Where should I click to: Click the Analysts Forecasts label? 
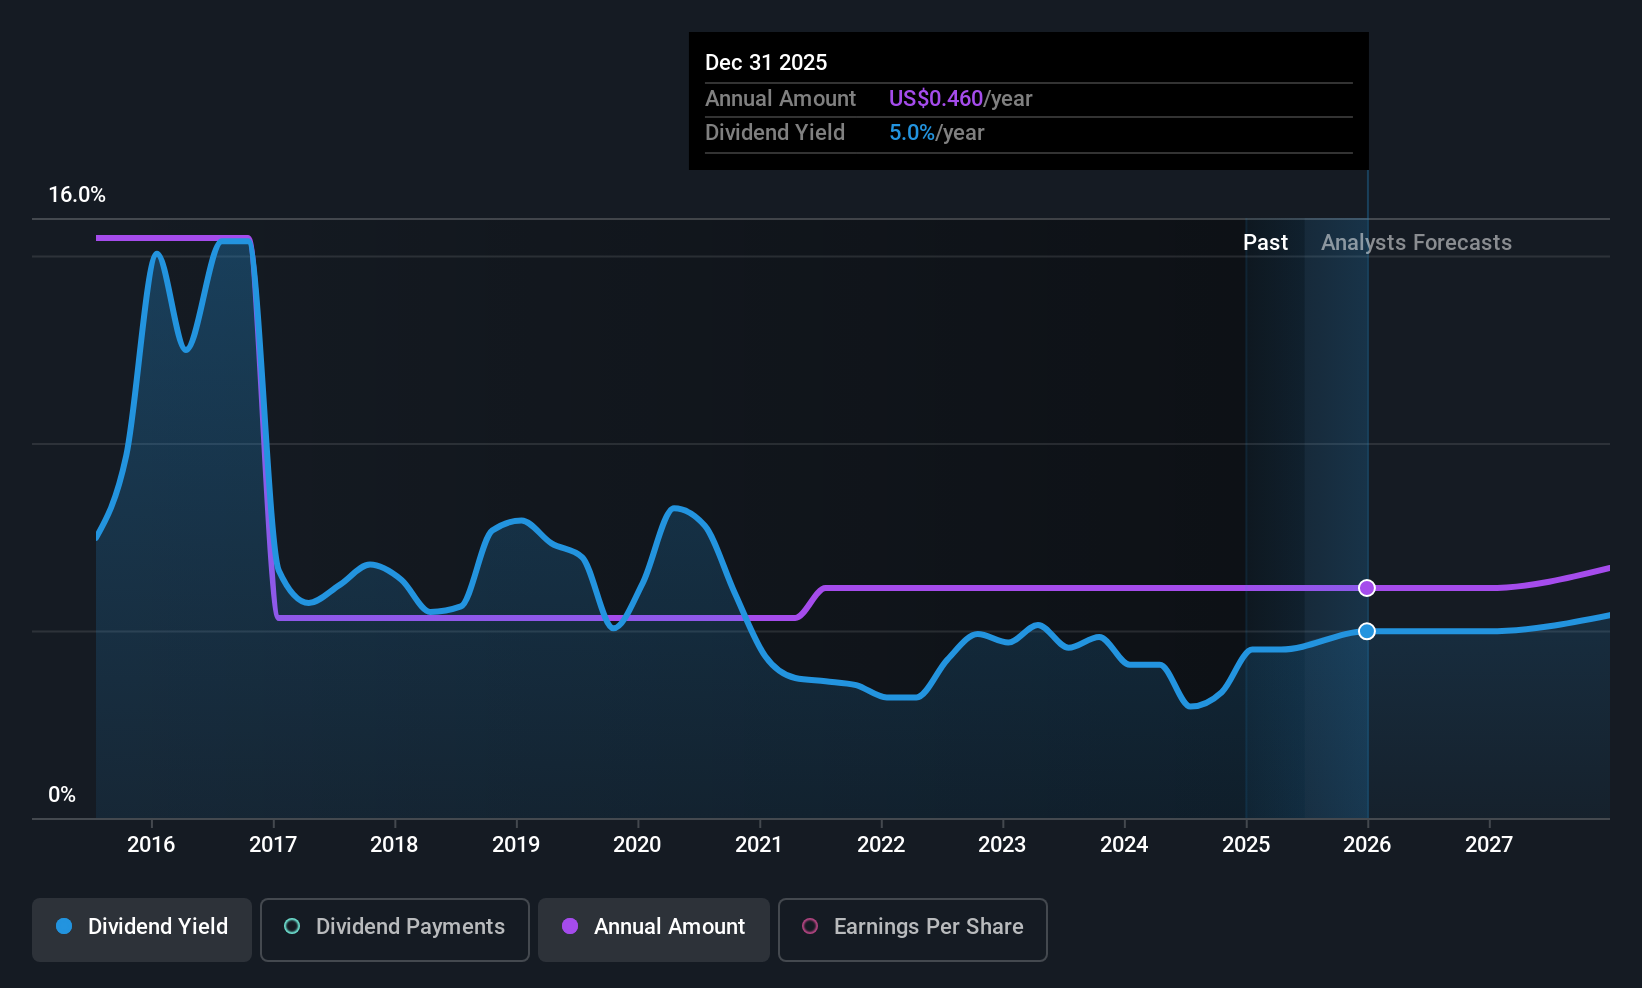click(x=1416, y=243)
